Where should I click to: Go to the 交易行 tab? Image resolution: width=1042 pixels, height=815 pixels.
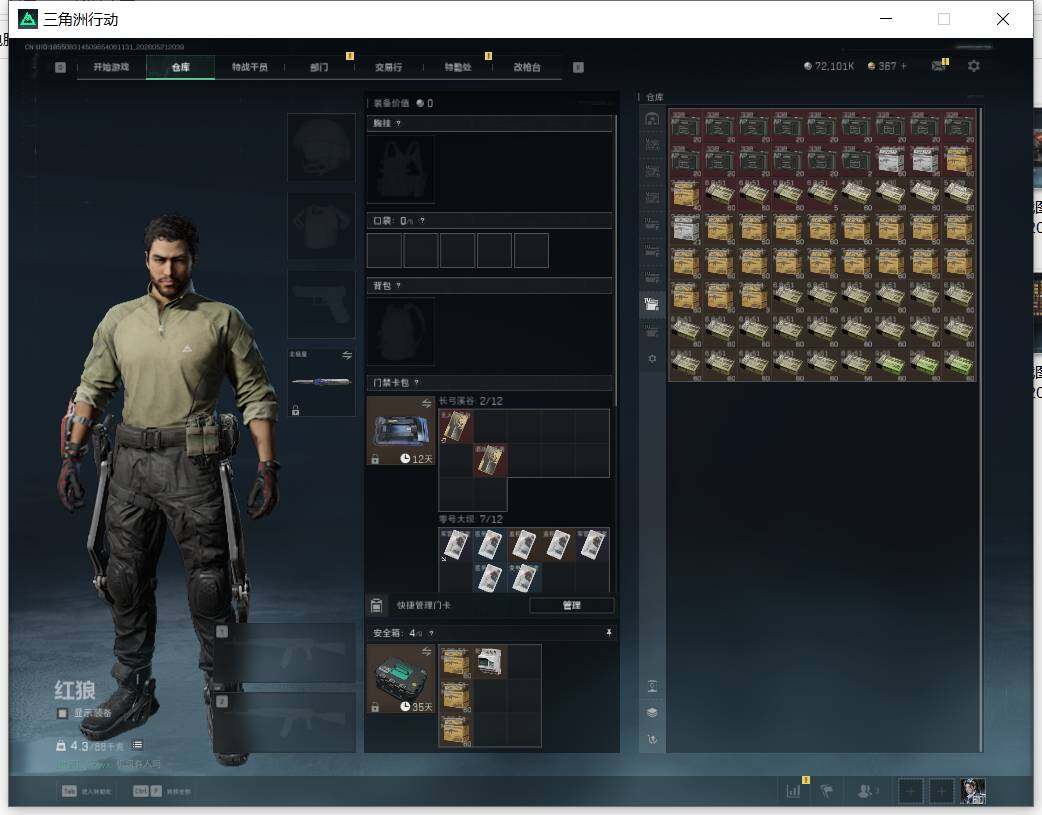click(x=388, y=67)
